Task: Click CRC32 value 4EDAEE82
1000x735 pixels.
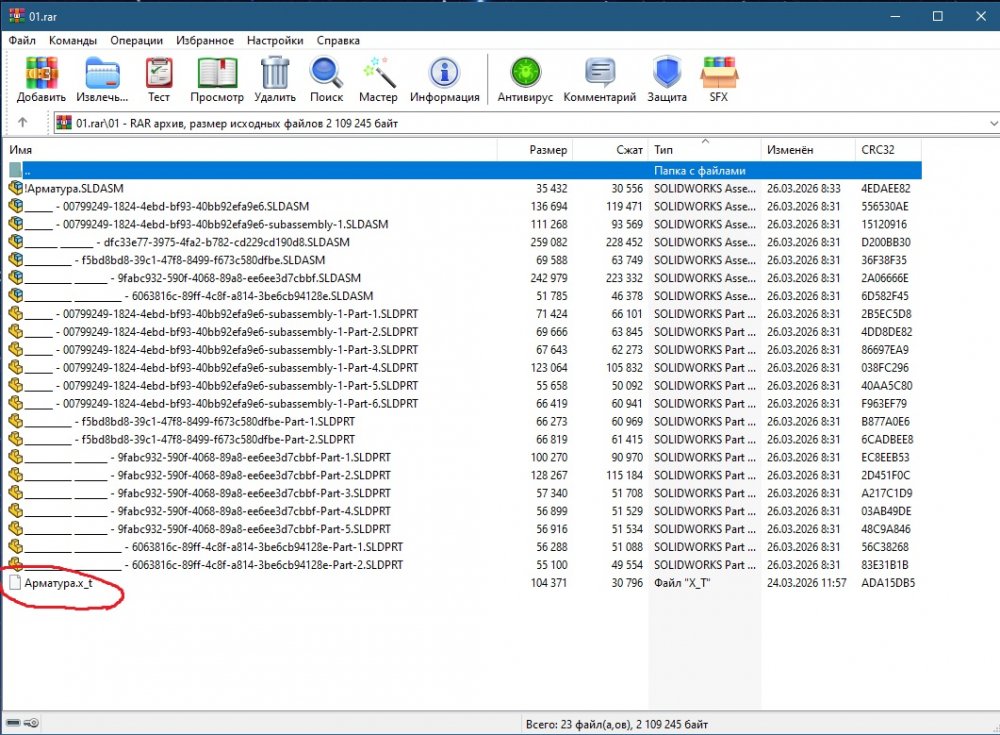Action: (886, 188)
